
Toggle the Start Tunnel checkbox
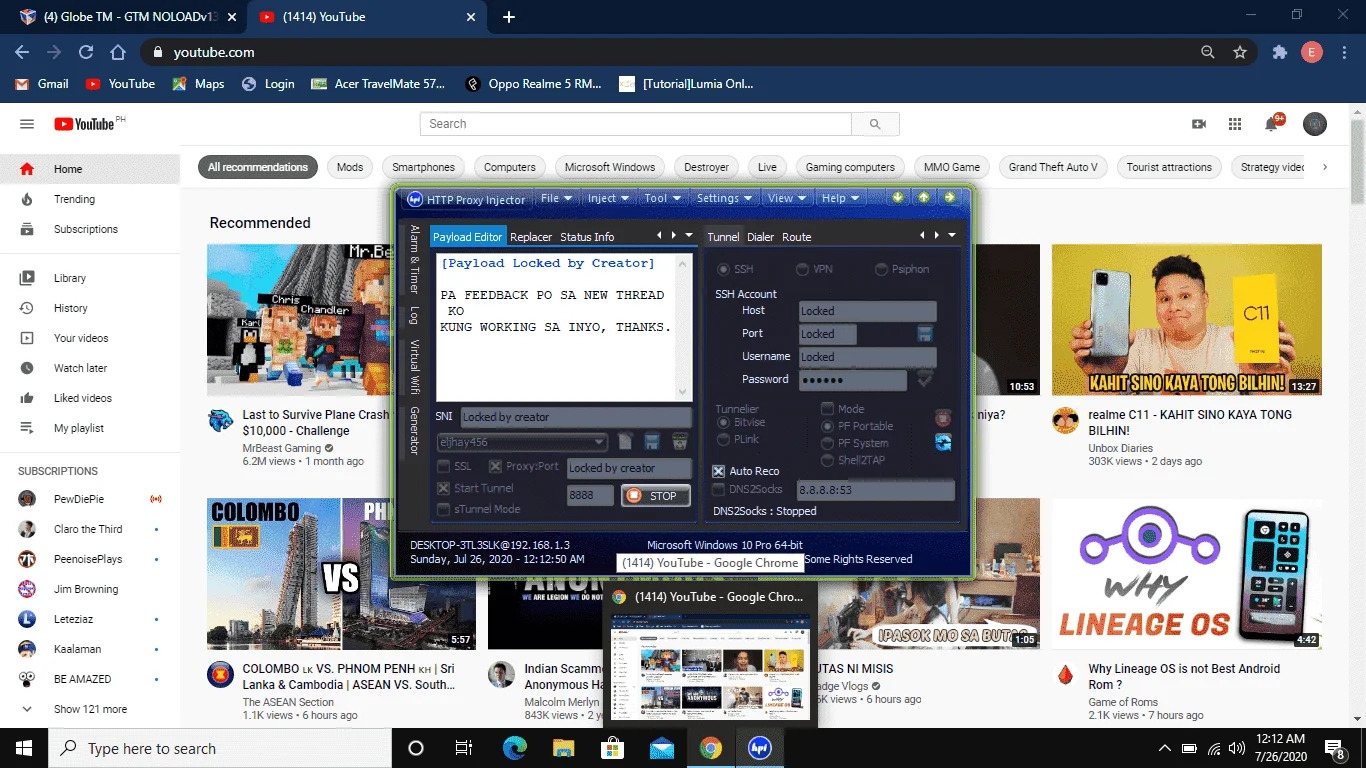coord(443,488)
